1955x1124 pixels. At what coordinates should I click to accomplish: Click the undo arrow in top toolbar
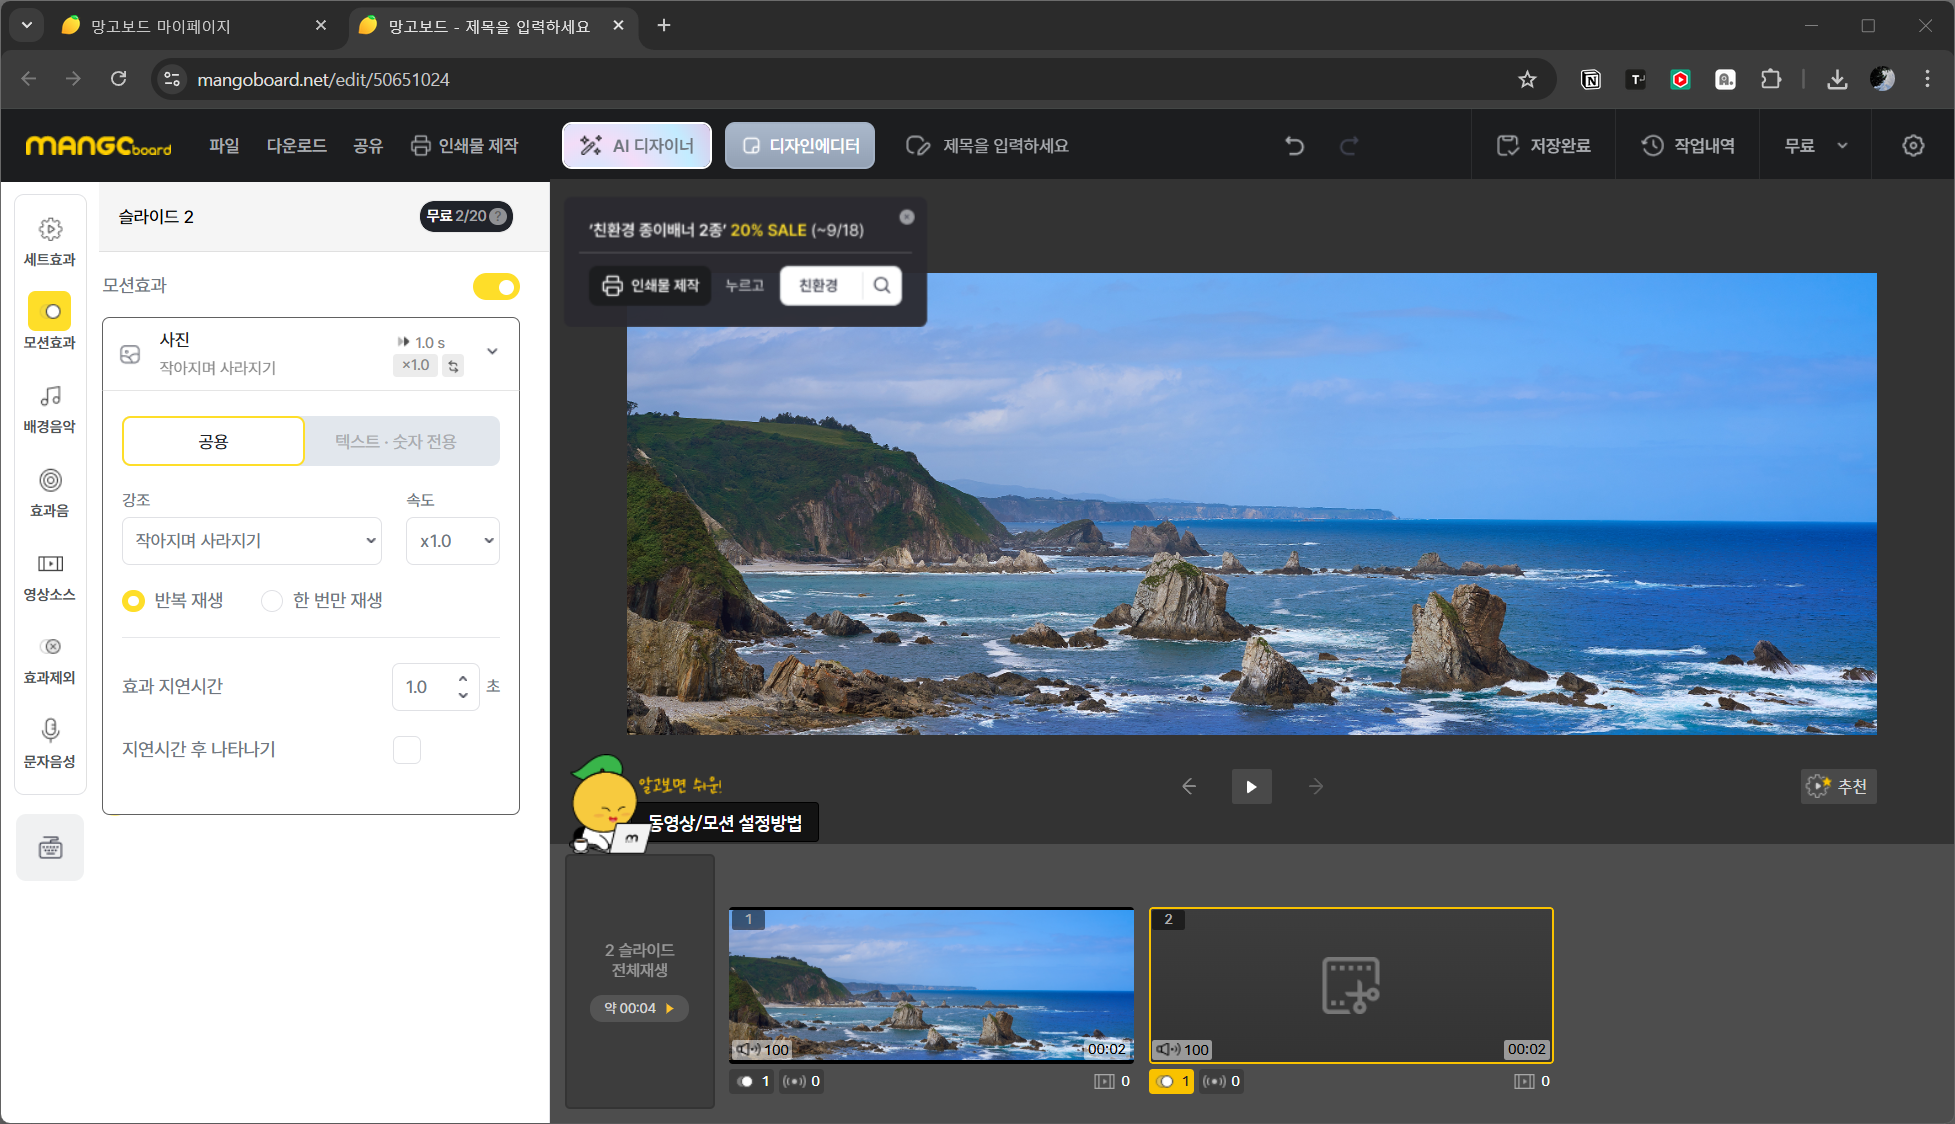[x=1294, y=146]
